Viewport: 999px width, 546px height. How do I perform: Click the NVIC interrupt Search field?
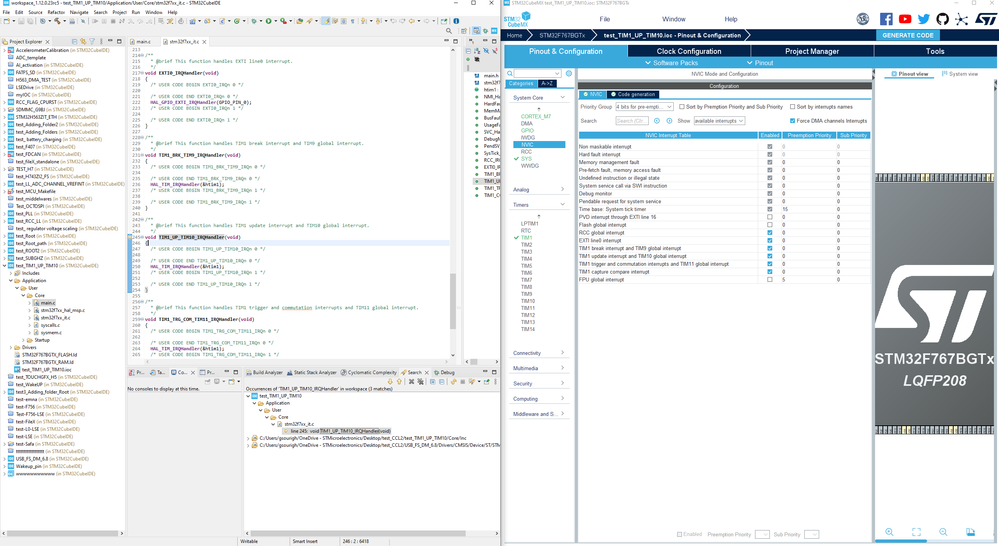(631, 121)
